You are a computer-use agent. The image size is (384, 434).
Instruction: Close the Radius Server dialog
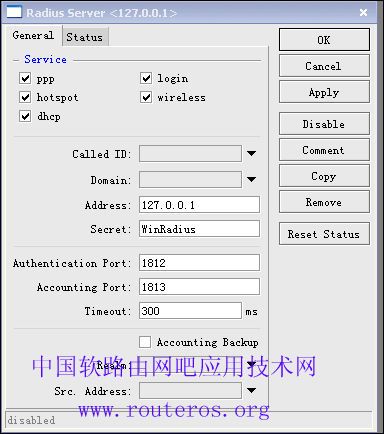point(363,13)
